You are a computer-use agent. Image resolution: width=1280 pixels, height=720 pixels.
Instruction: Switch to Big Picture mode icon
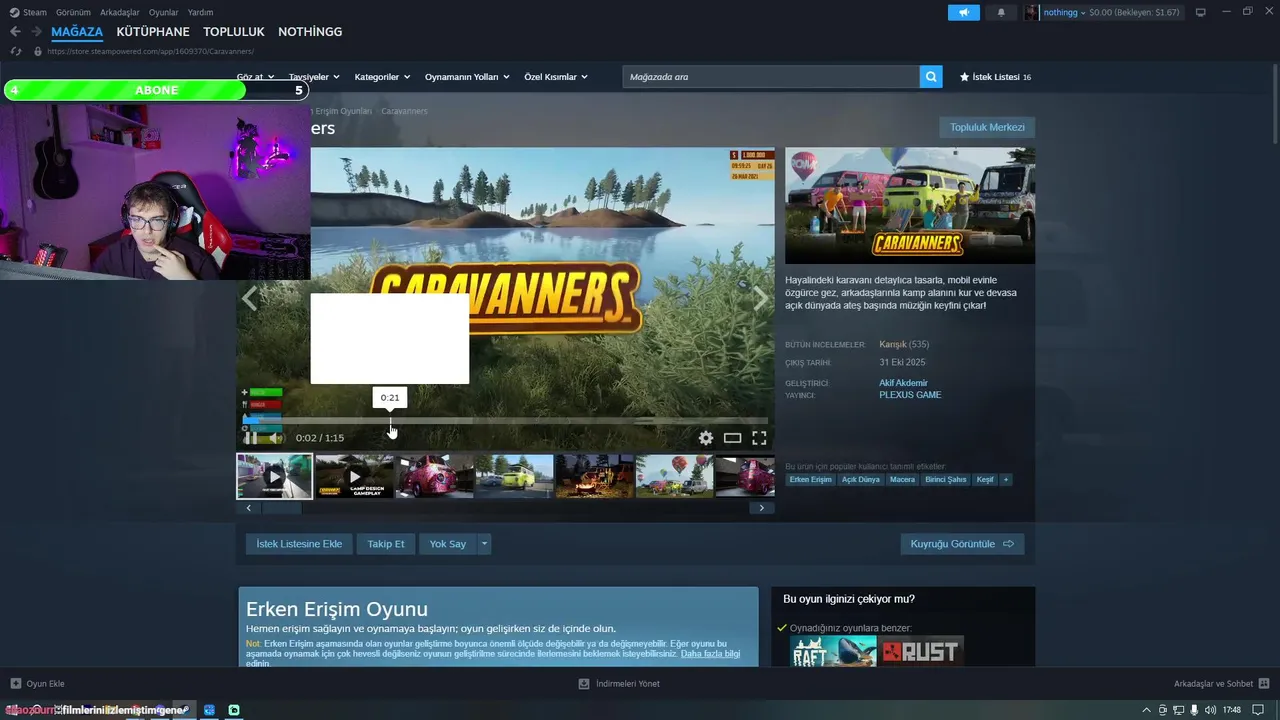[x=1201, y=12]
